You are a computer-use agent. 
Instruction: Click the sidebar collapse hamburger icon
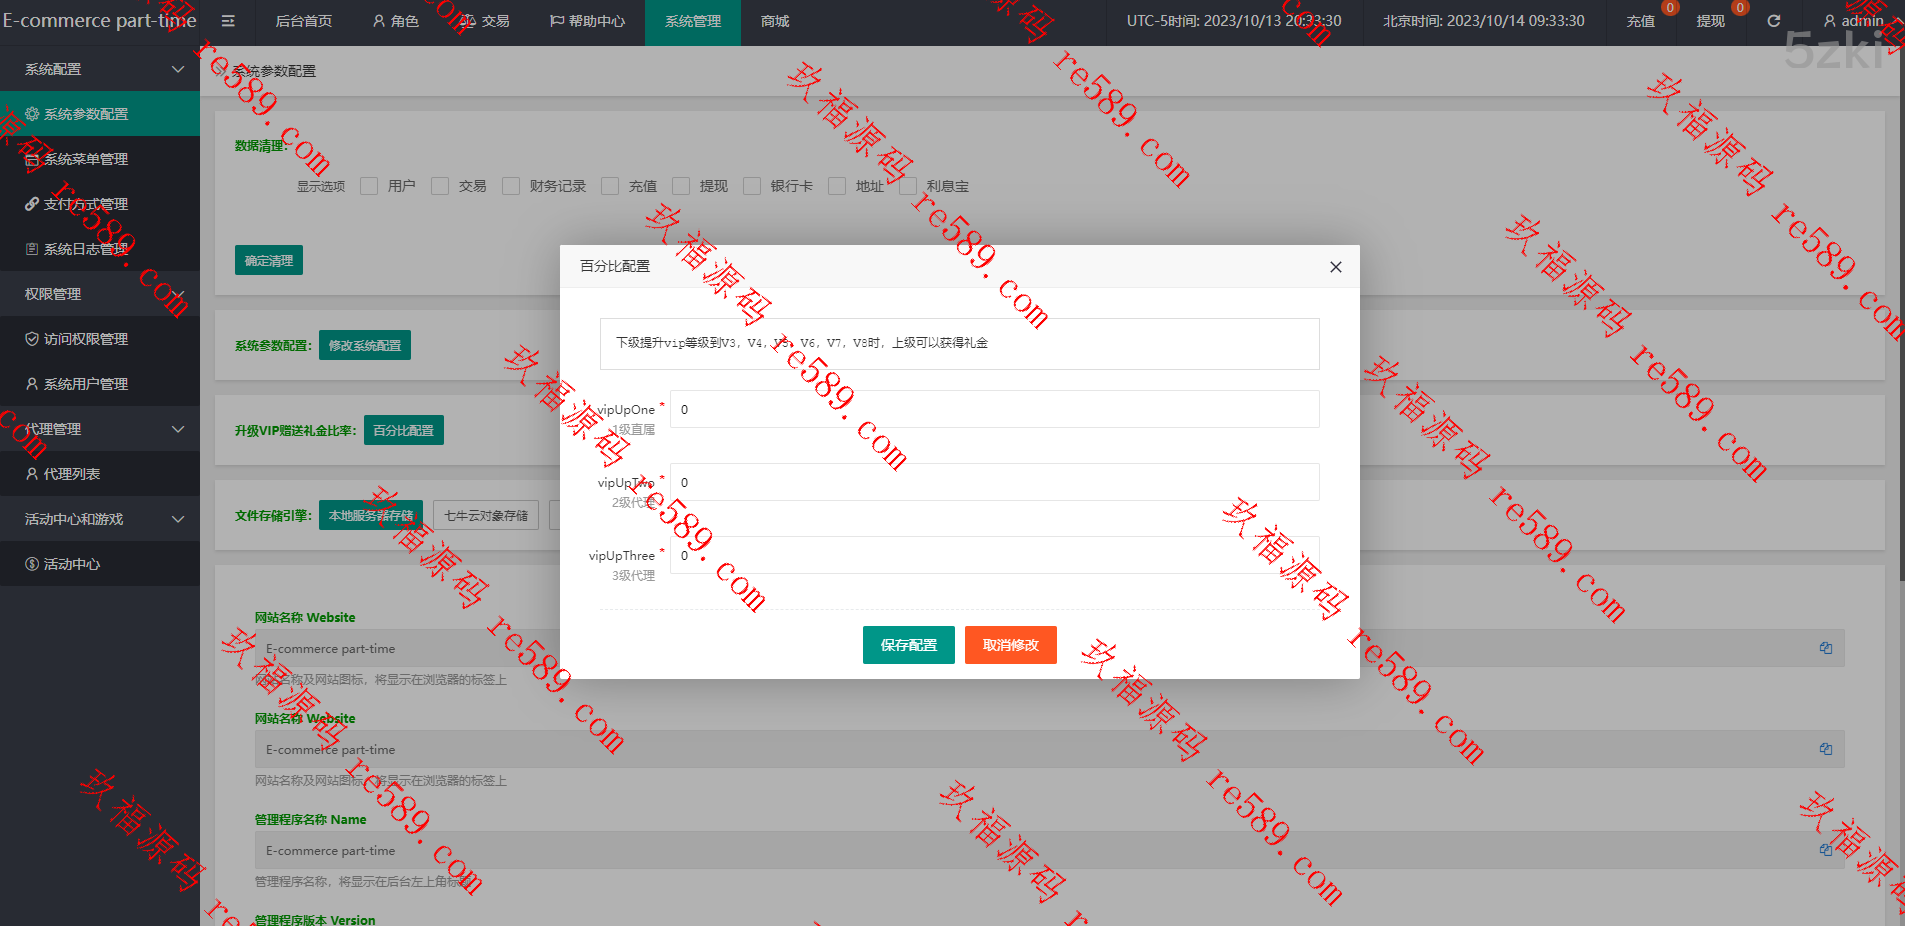[x=228, y=21]
